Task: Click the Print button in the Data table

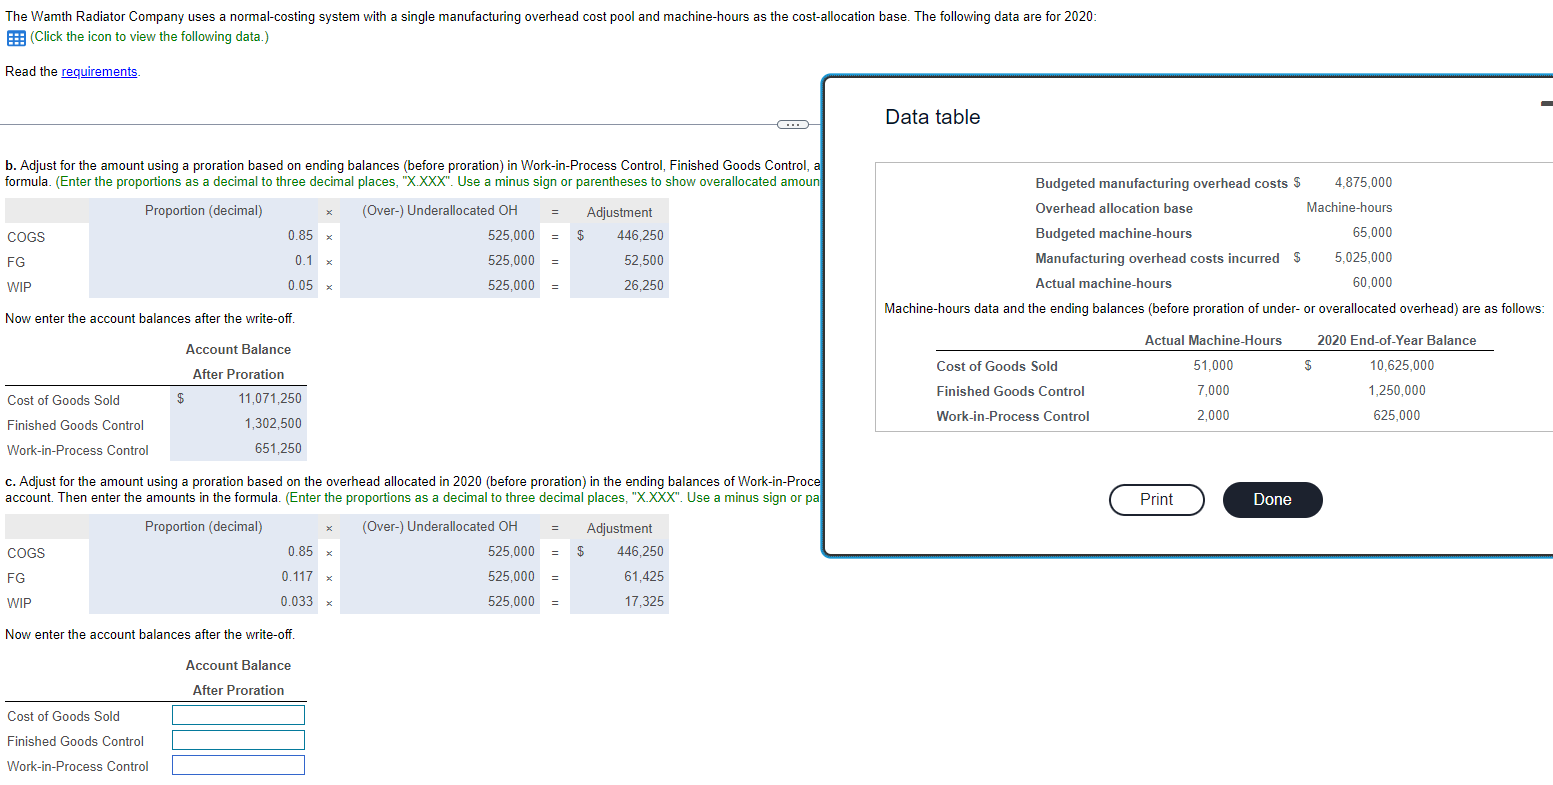Action: click(x=1156, y=499)
